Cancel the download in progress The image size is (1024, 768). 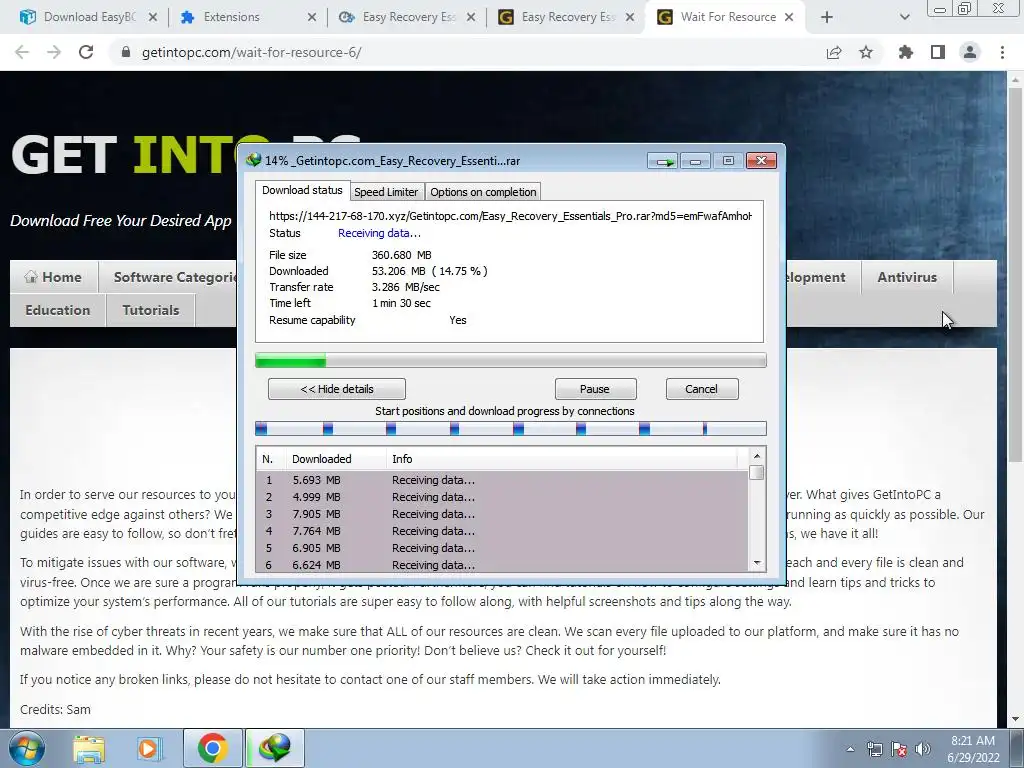click(x=701, y=389)
